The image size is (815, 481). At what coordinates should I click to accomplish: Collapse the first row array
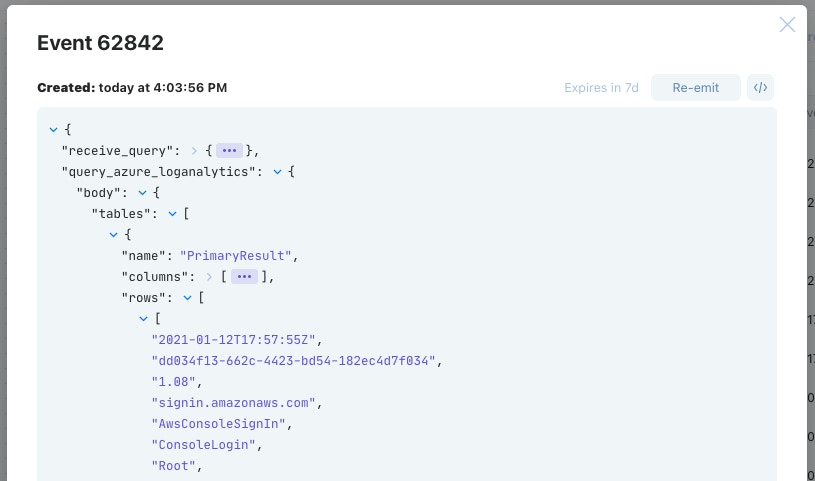coord(143,319)
